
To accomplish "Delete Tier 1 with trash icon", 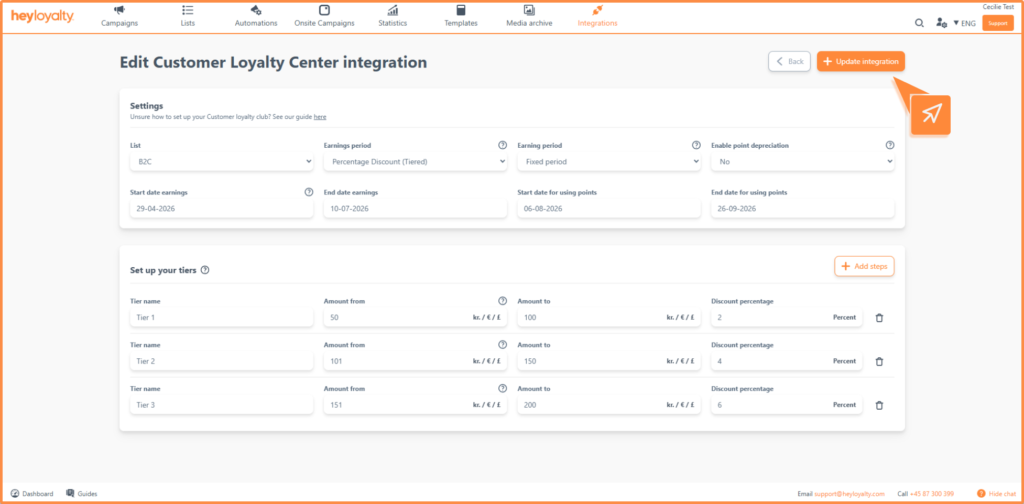I will tap(879, 318).
